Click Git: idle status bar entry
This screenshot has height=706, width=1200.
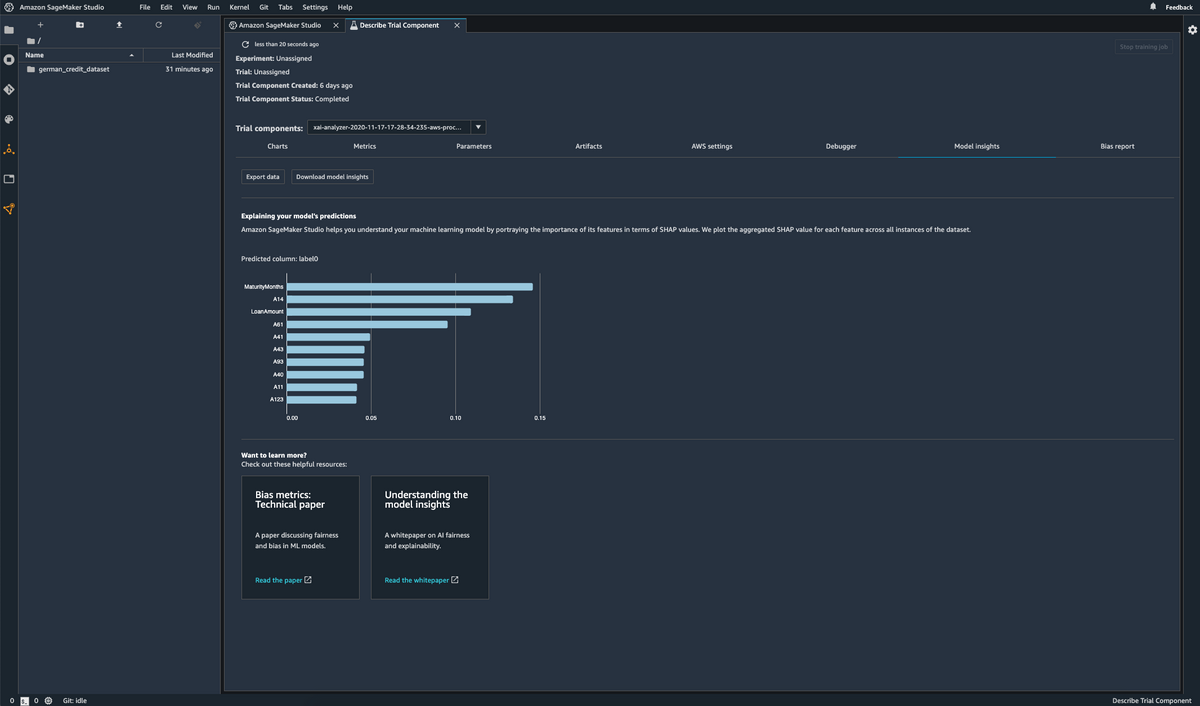pos(75,700)
